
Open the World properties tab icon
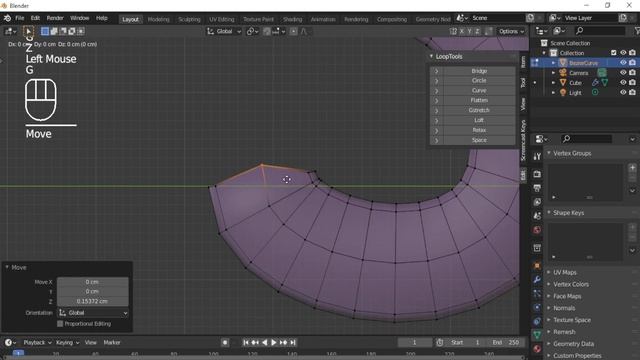click(x=537, y=230)
